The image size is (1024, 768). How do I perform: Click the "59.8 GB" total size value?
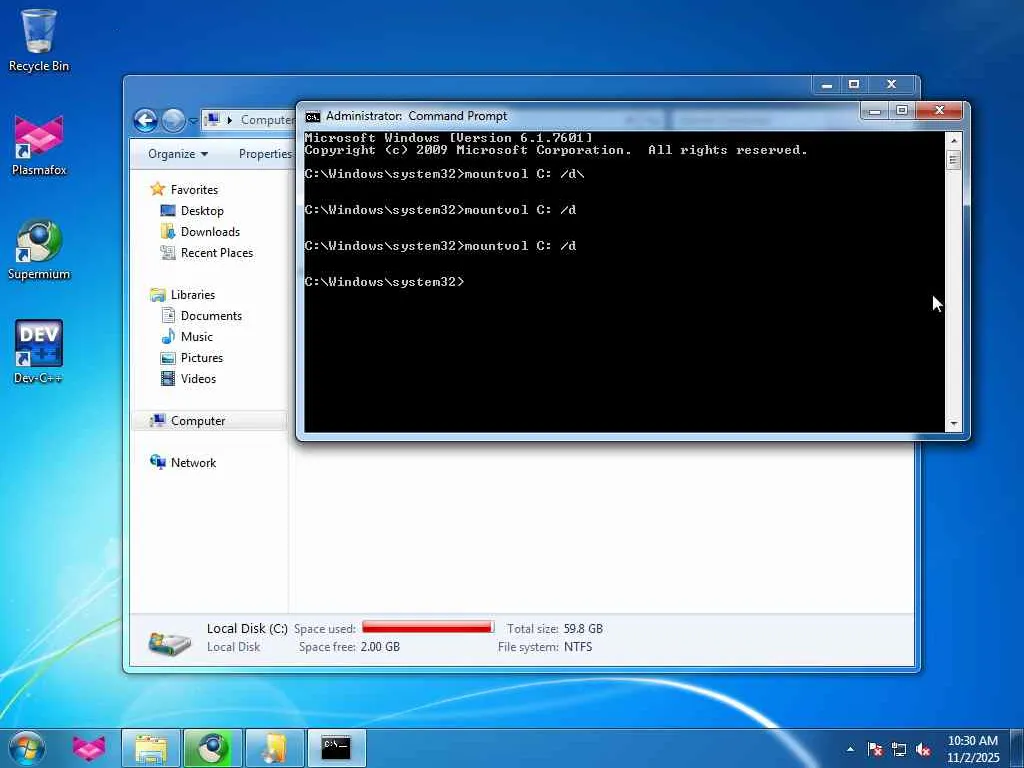point(583,628)
